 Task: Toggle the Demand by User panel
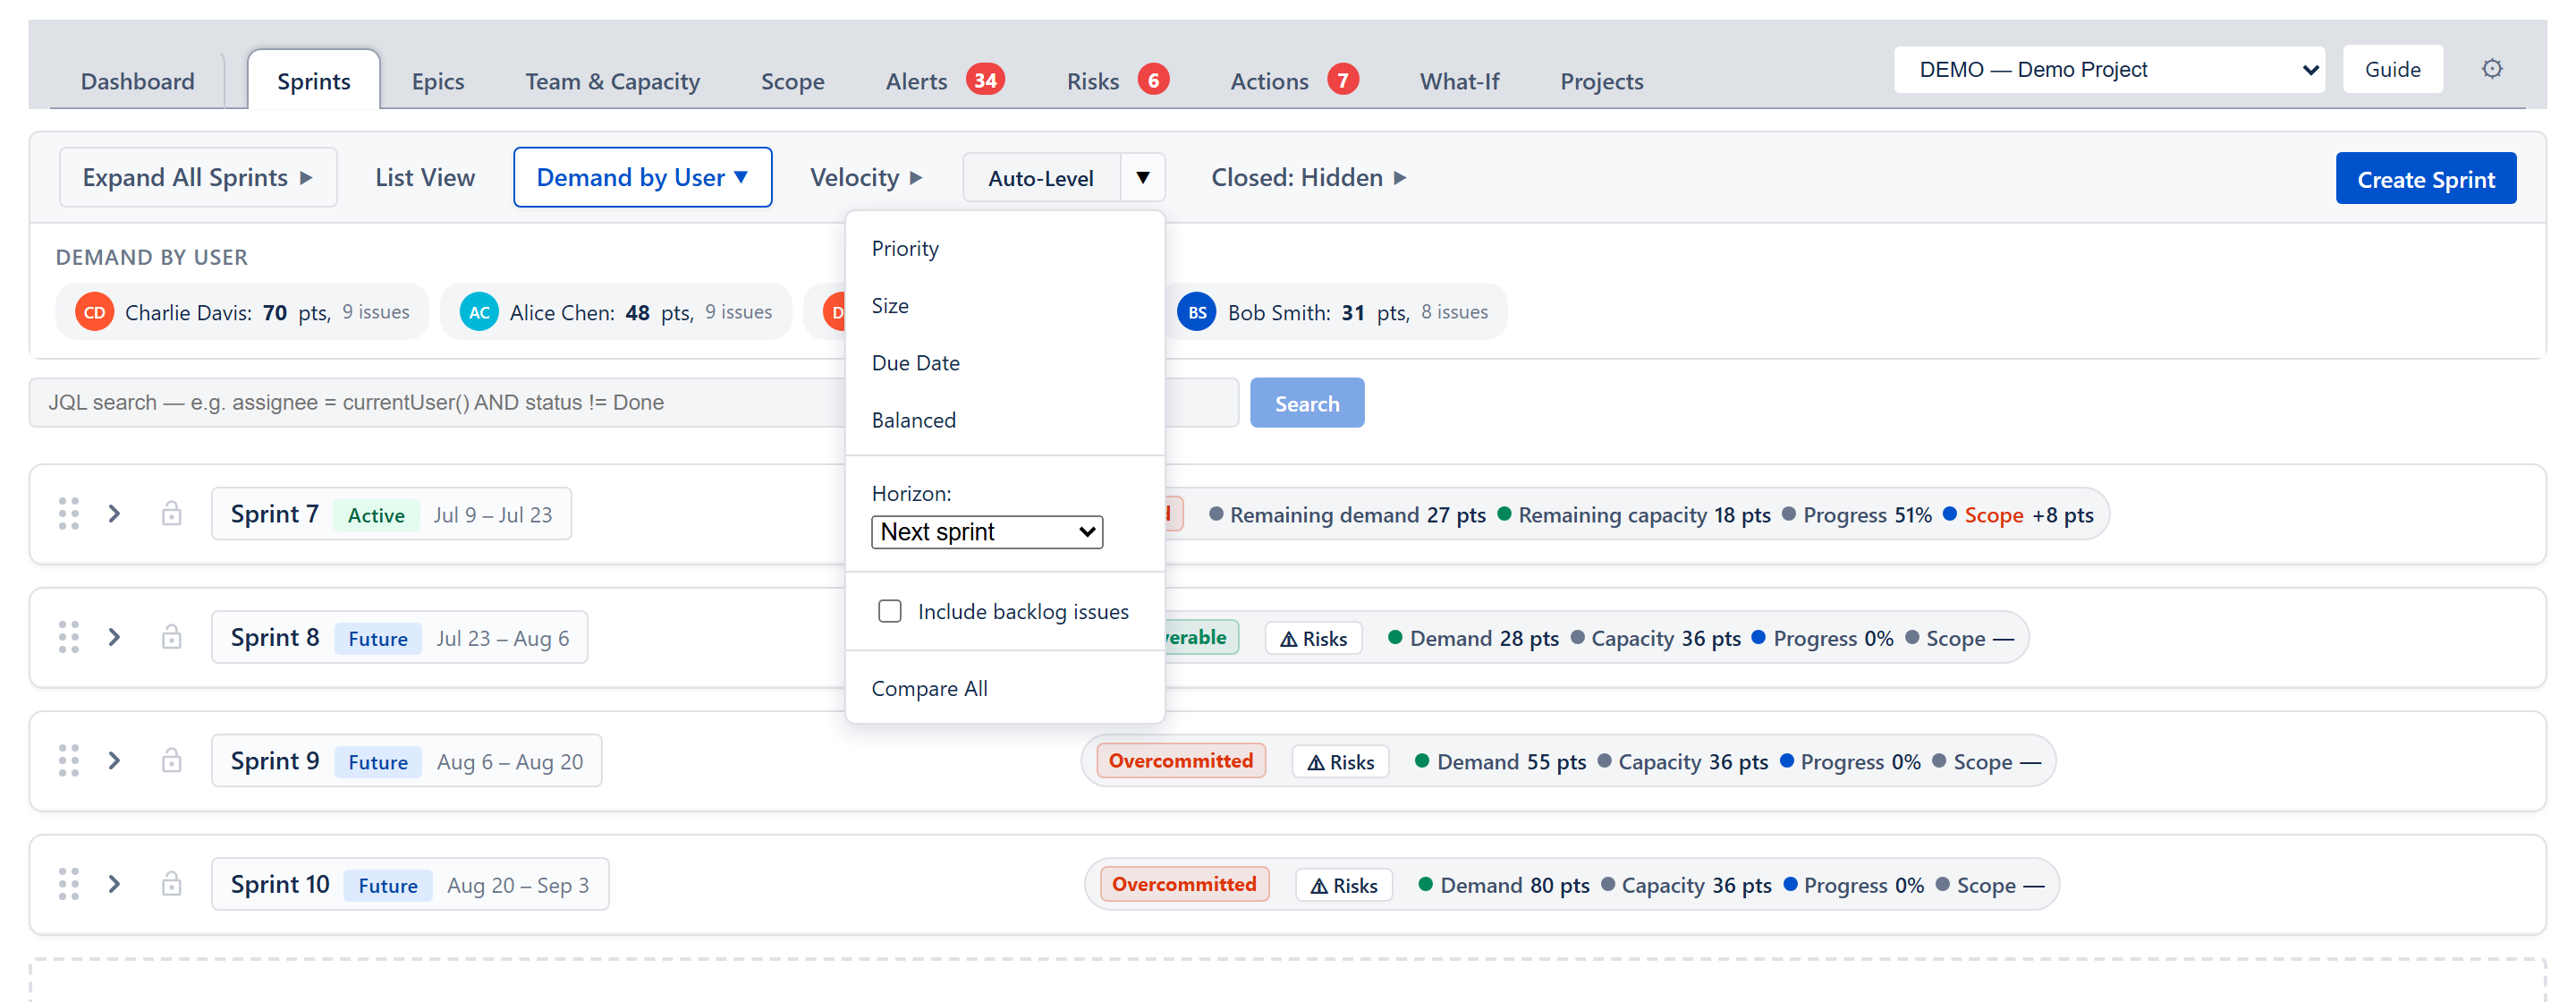point(643,177)
